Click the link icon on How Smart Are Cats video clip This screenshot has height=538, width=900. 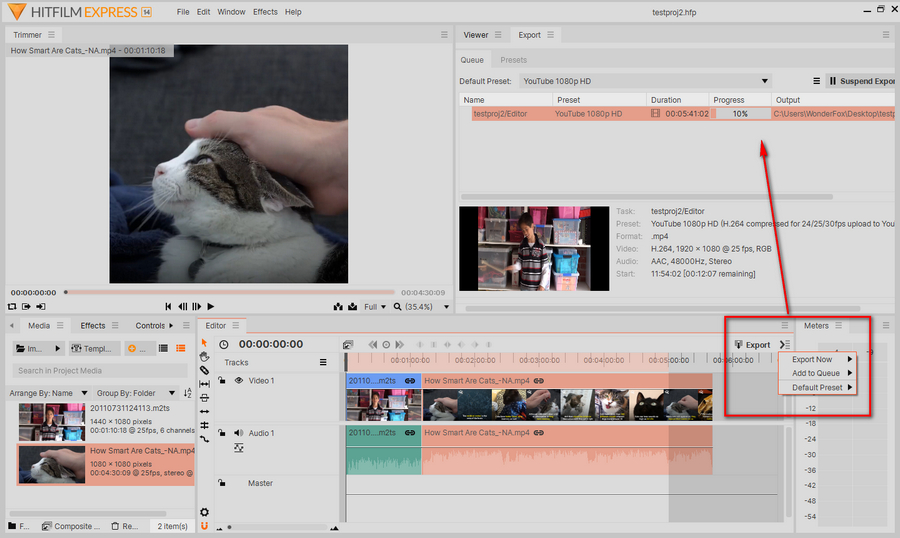click(x=538, y=381)
